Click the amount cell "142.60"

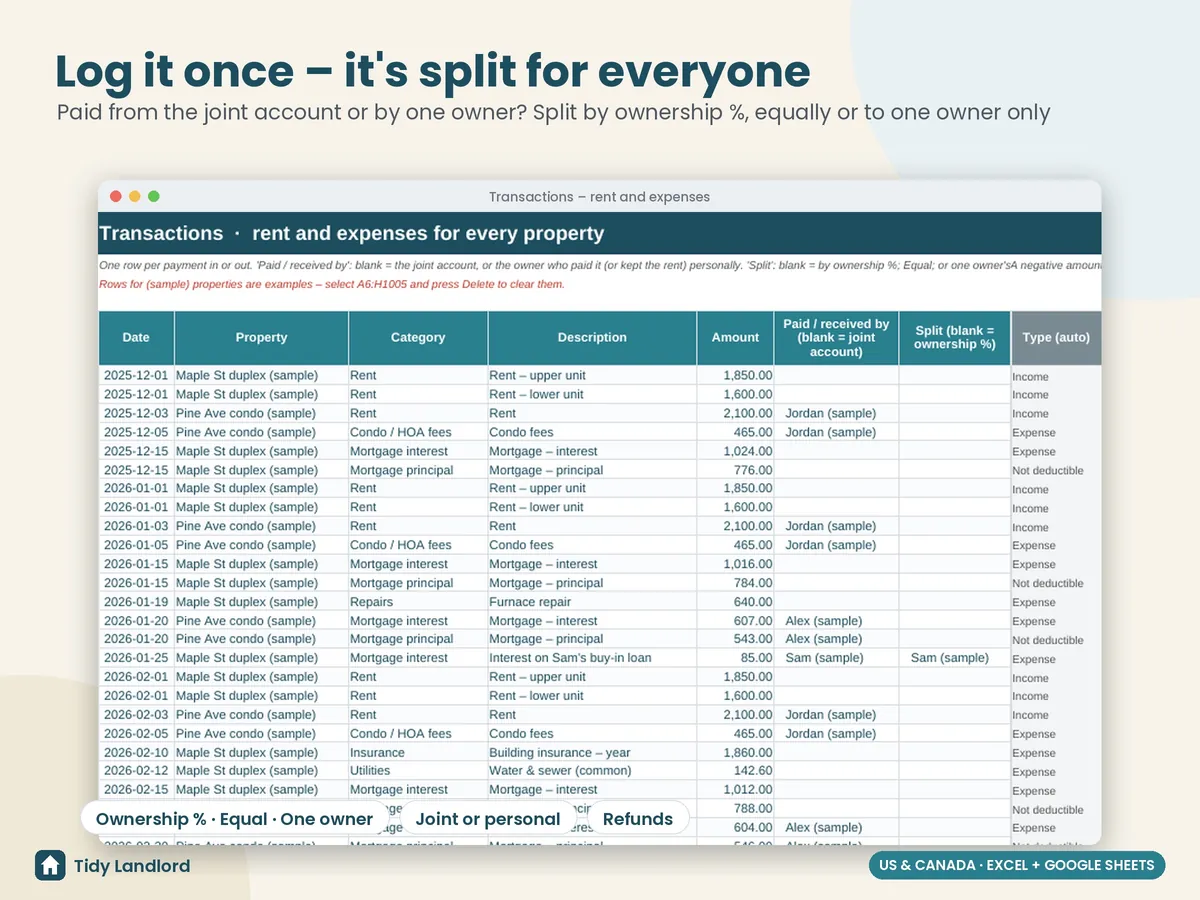tap(735, 771)
